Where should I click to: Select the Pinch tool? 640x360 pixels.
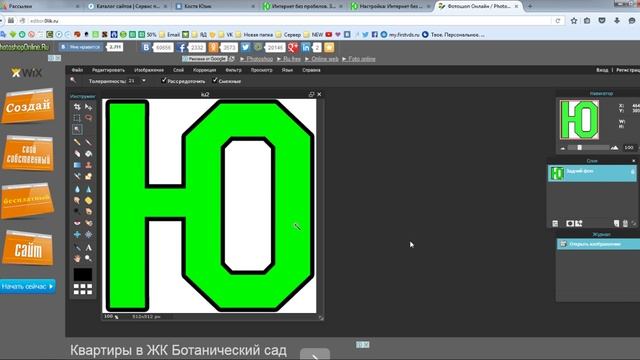[x=88, y=235]
